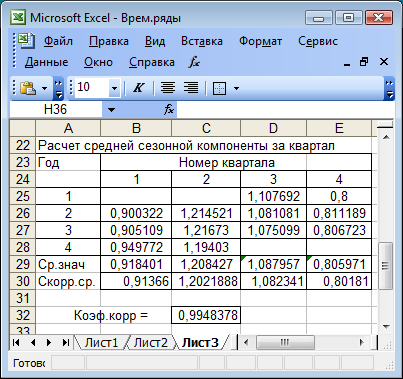Open the Paste options dropdown arrow
Screen dimensions: 403x379
[45, 89]
